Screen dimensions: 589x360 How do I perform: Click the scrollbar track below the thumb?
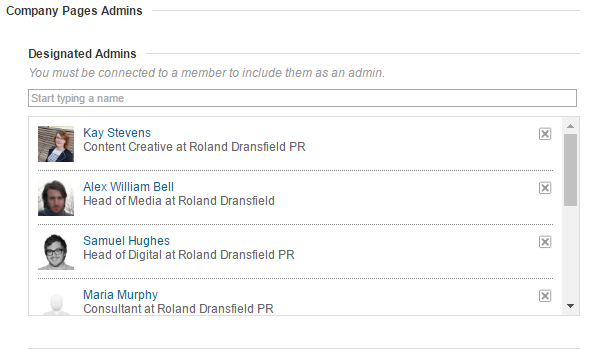pyautogui.click(x=570, y=253)
